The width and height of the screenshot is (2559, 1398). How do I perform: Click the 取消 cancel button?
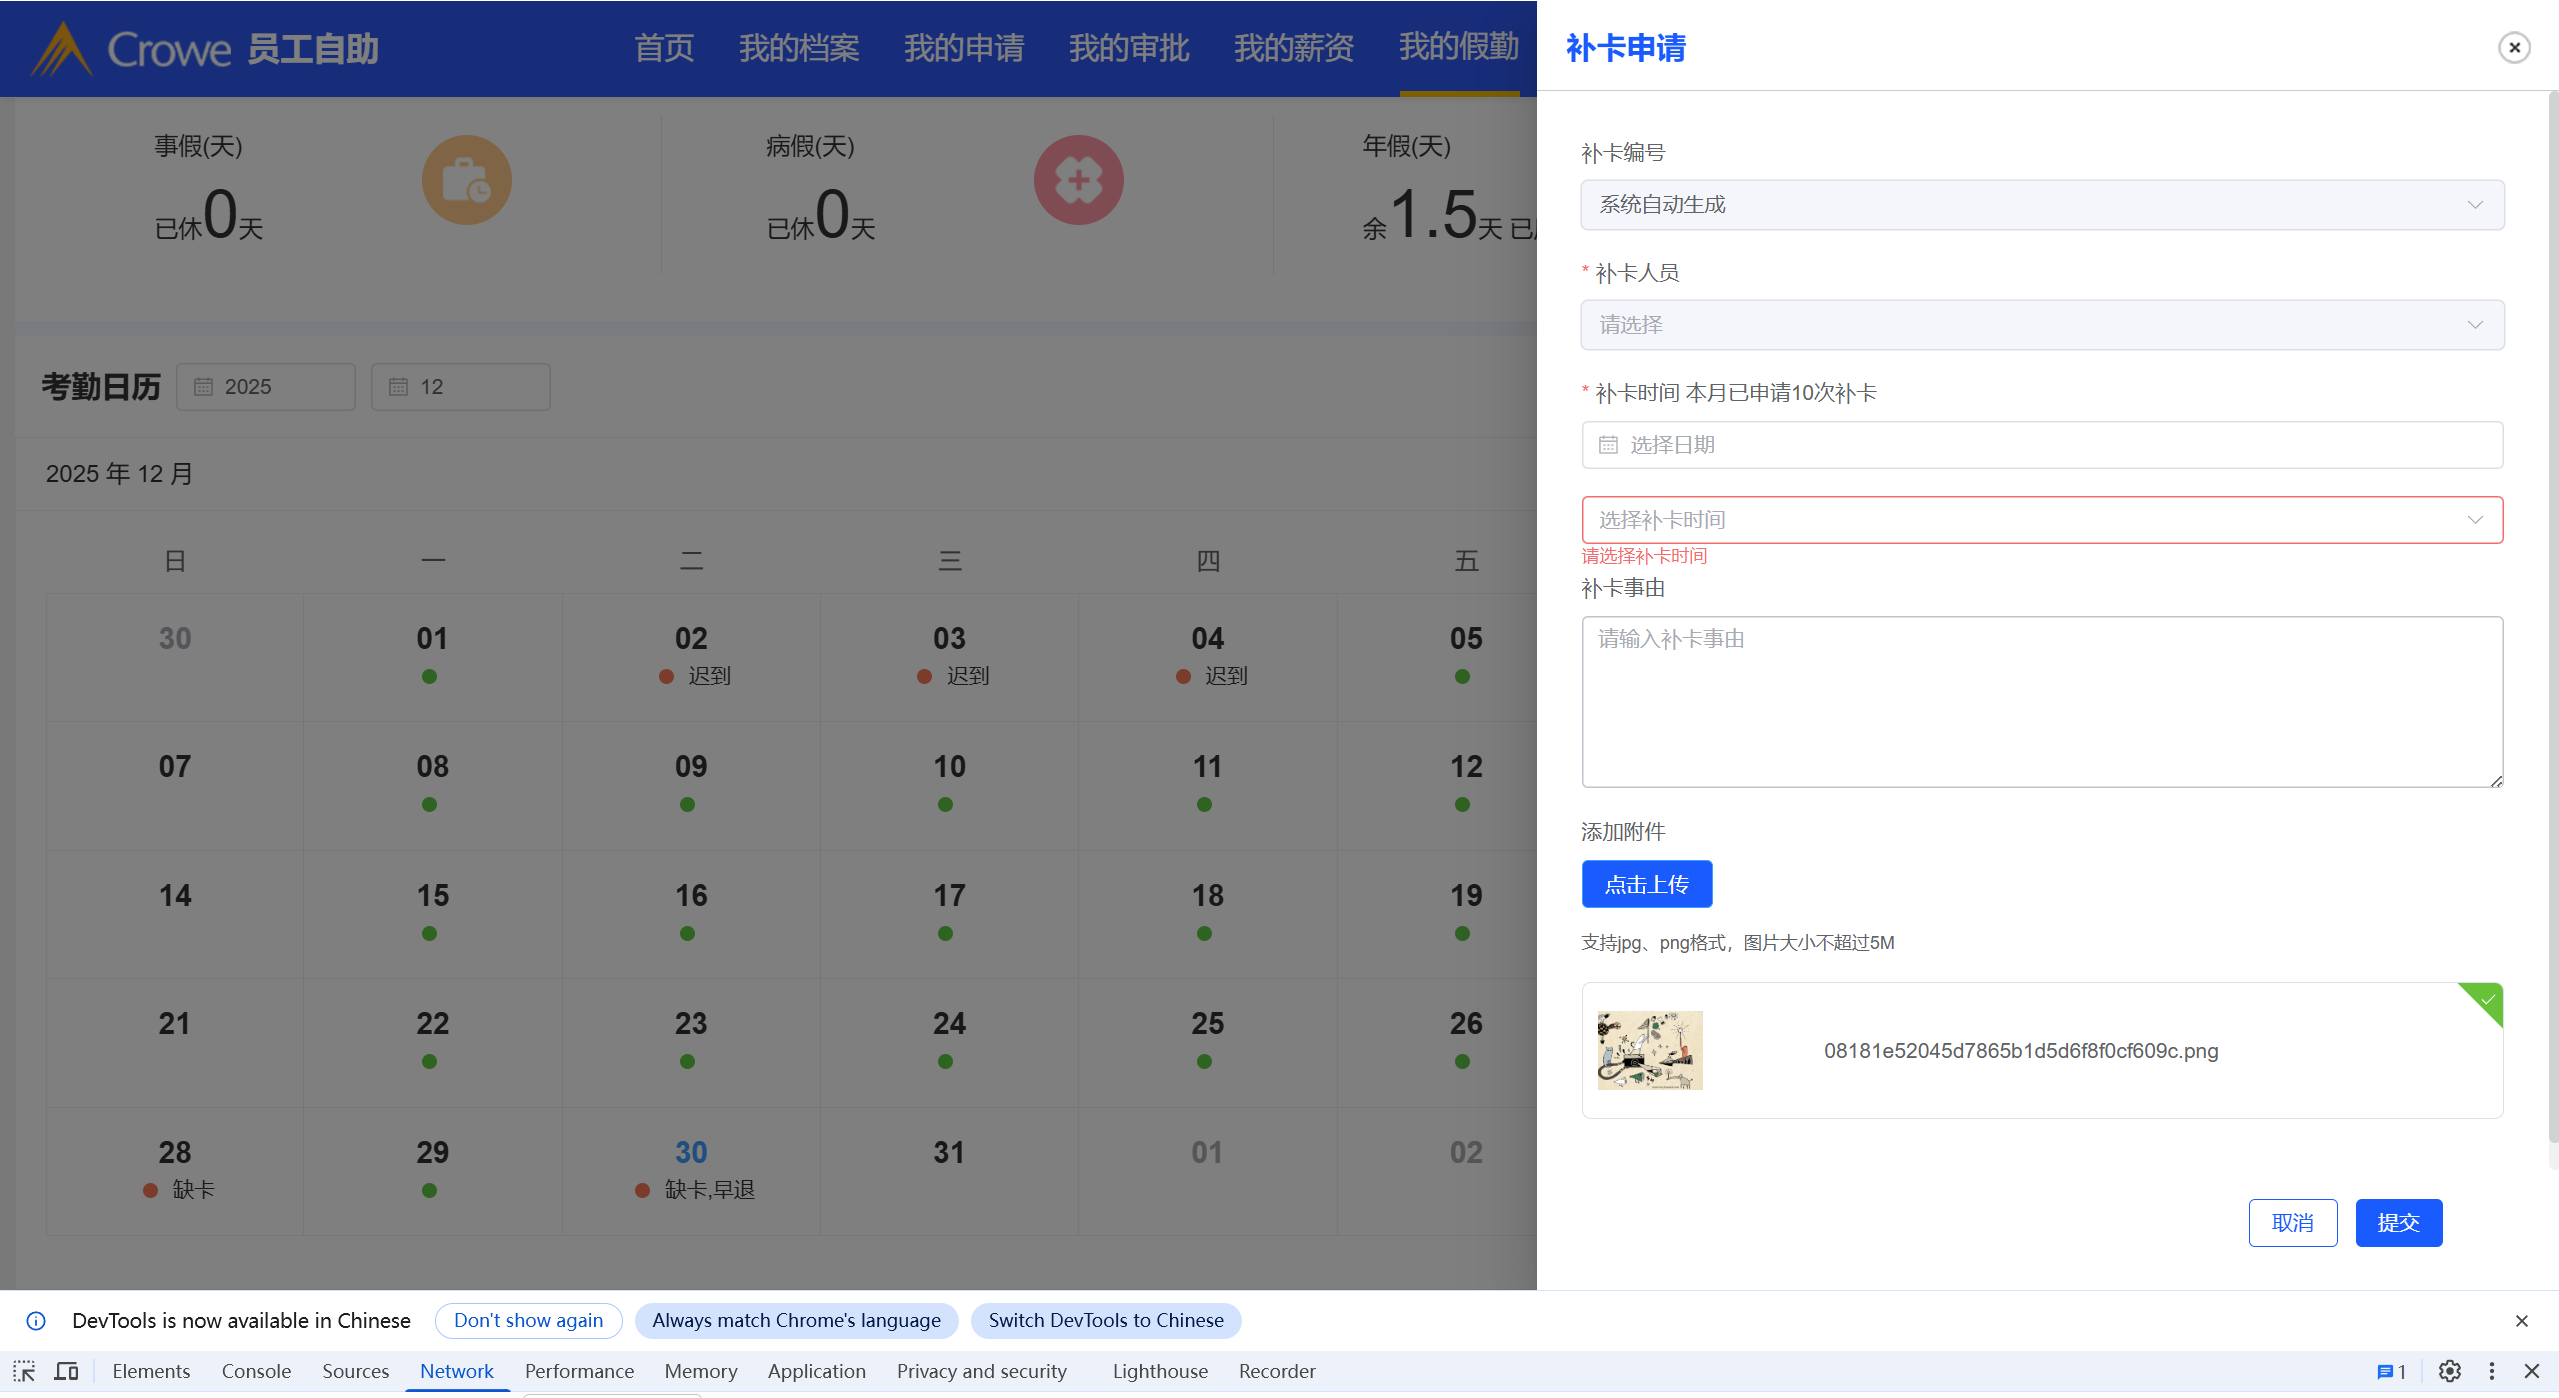point(2292,1222)
